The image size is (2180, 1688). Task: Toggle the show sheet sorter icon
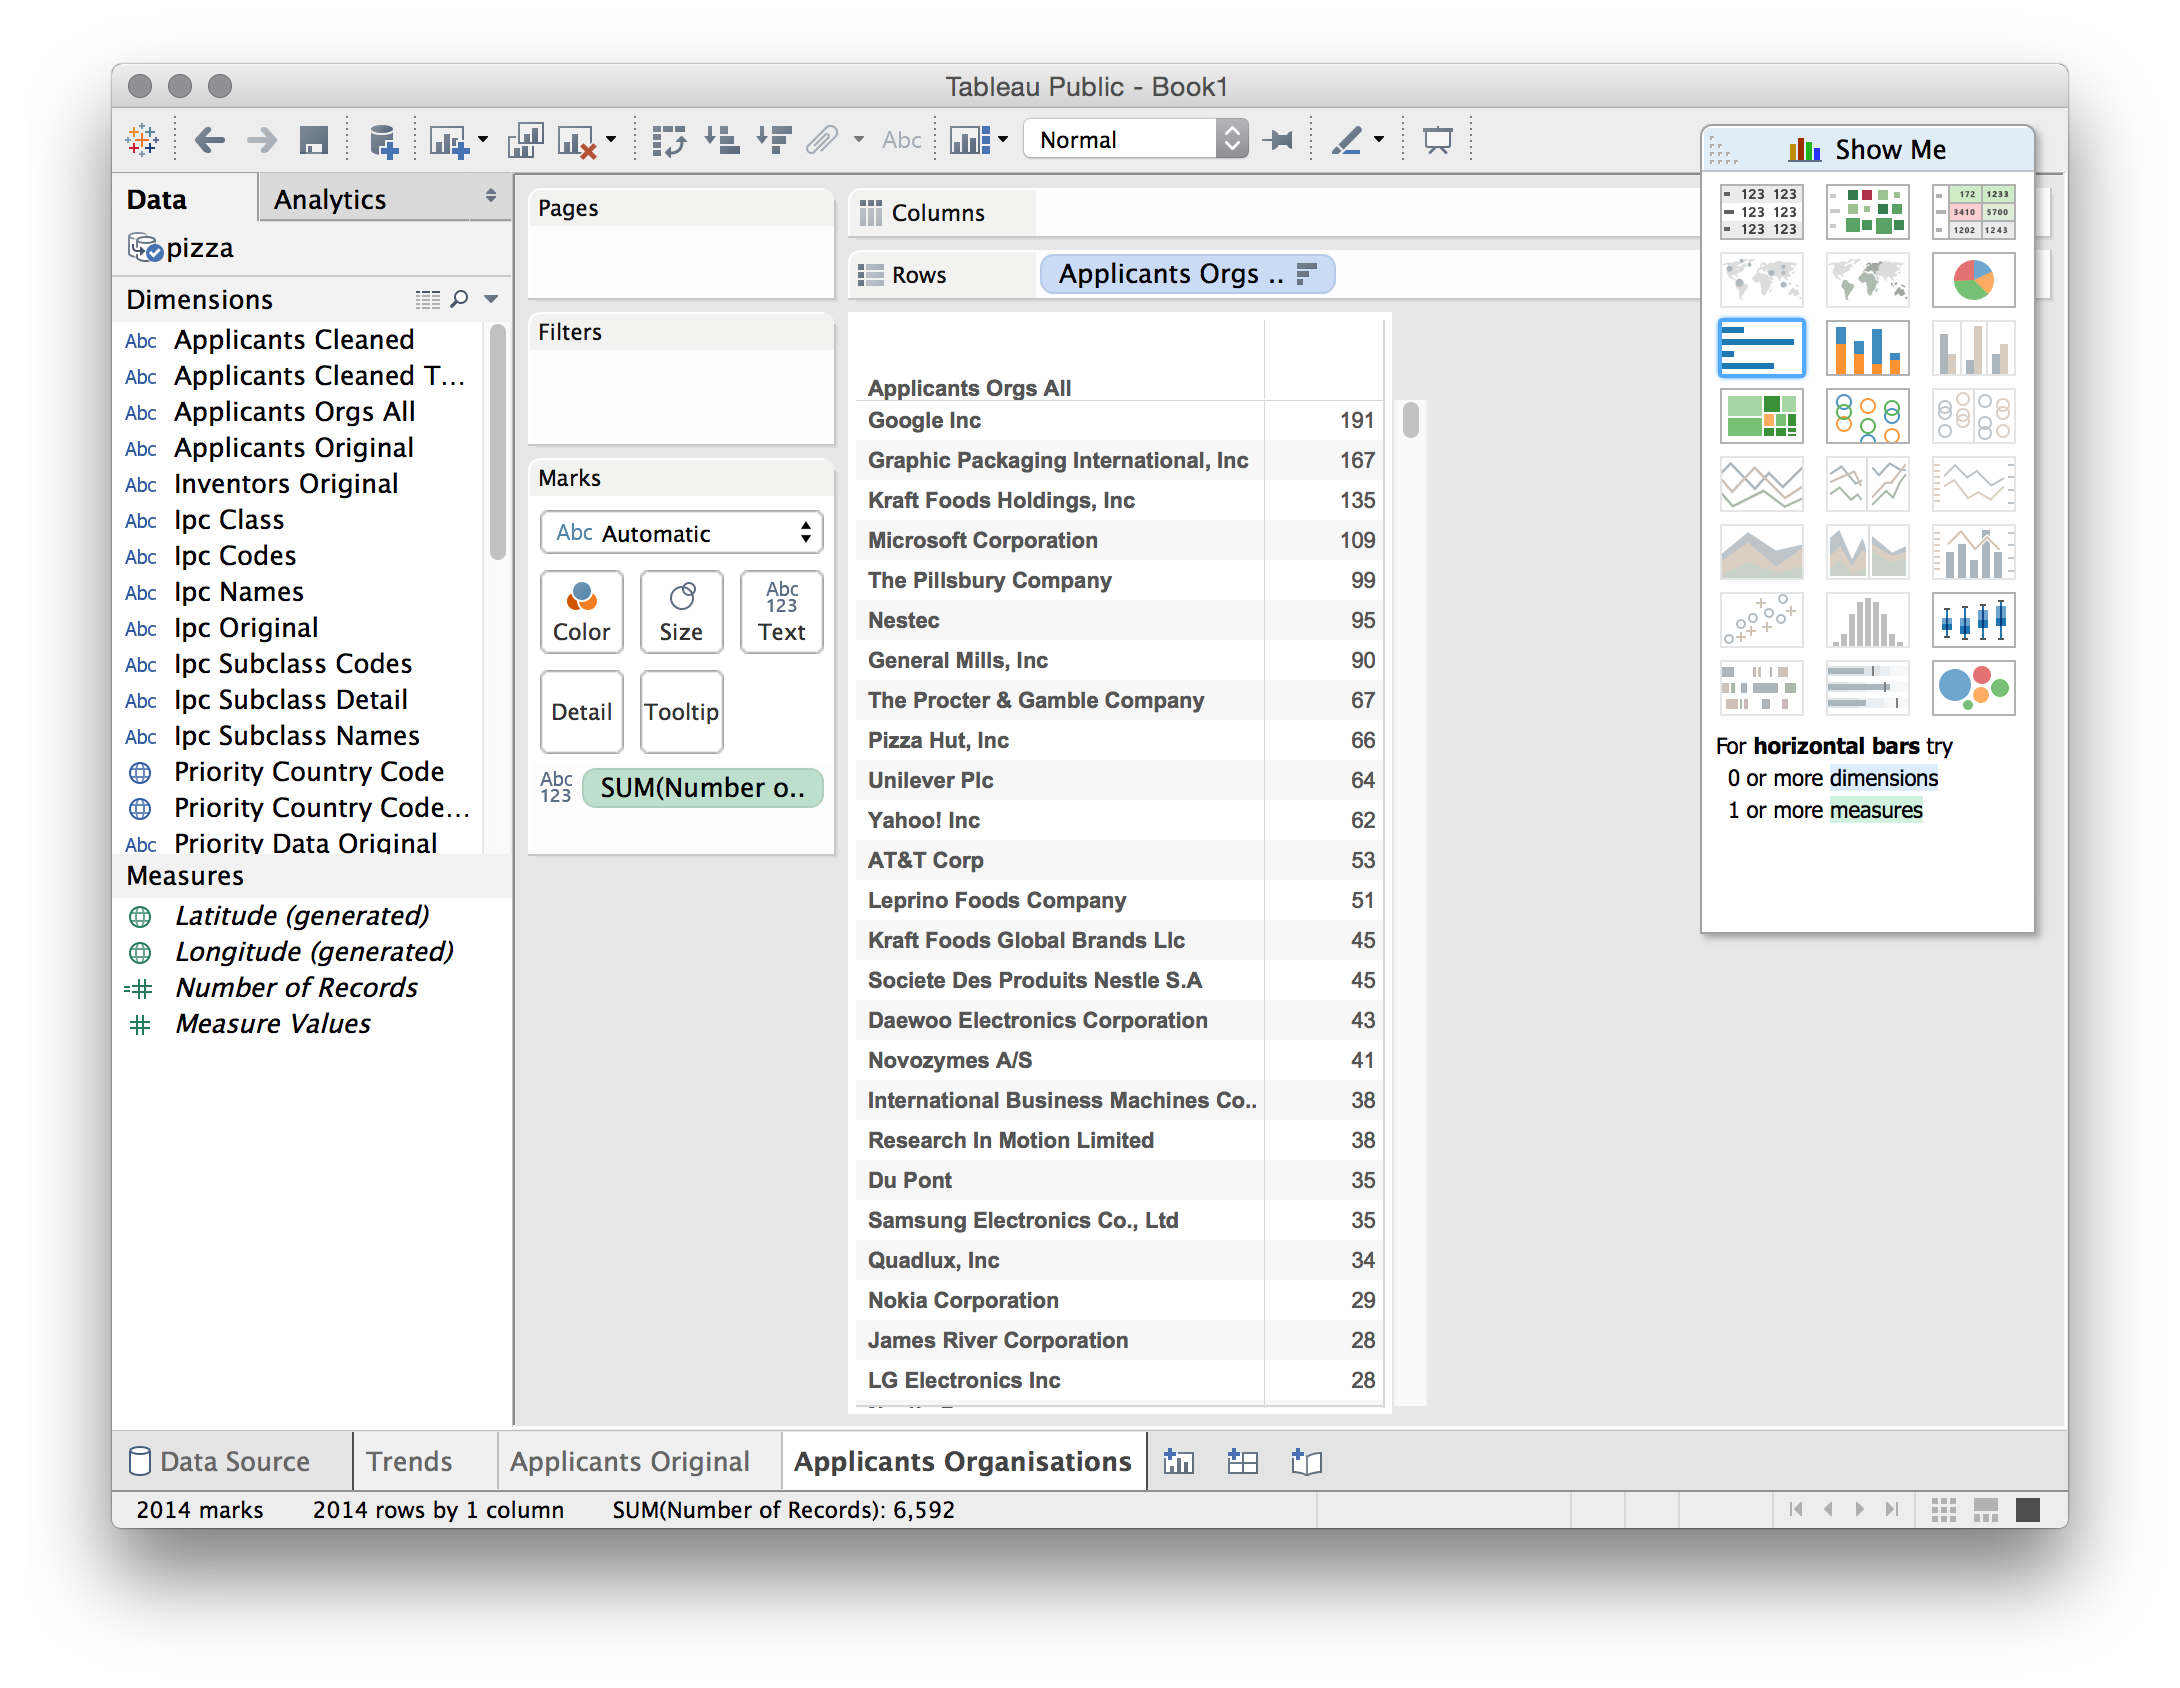1944,1510
